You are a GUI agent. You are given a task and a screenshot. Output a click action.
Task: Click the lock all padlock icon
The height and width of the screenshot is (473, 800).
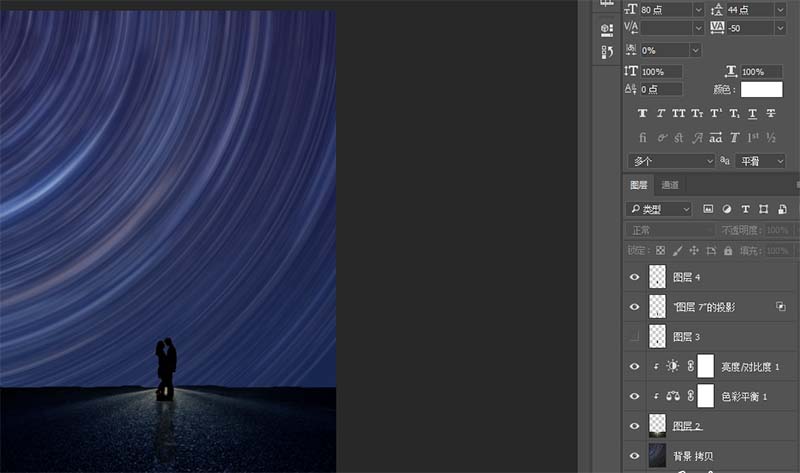click(728, 251)
